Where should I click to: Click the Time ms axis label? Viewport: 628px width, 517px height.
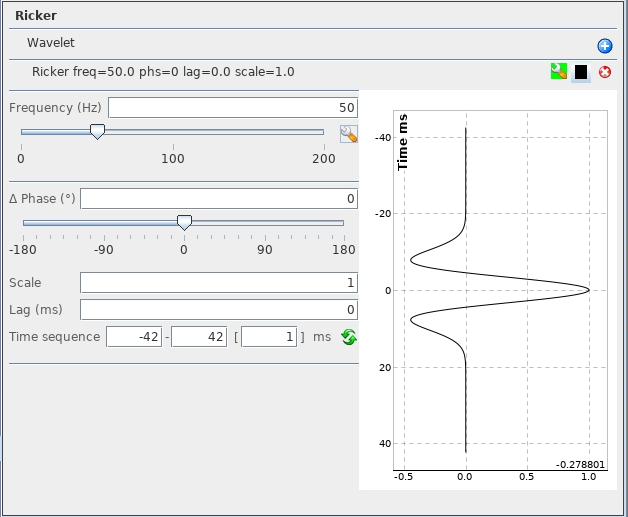403,143
